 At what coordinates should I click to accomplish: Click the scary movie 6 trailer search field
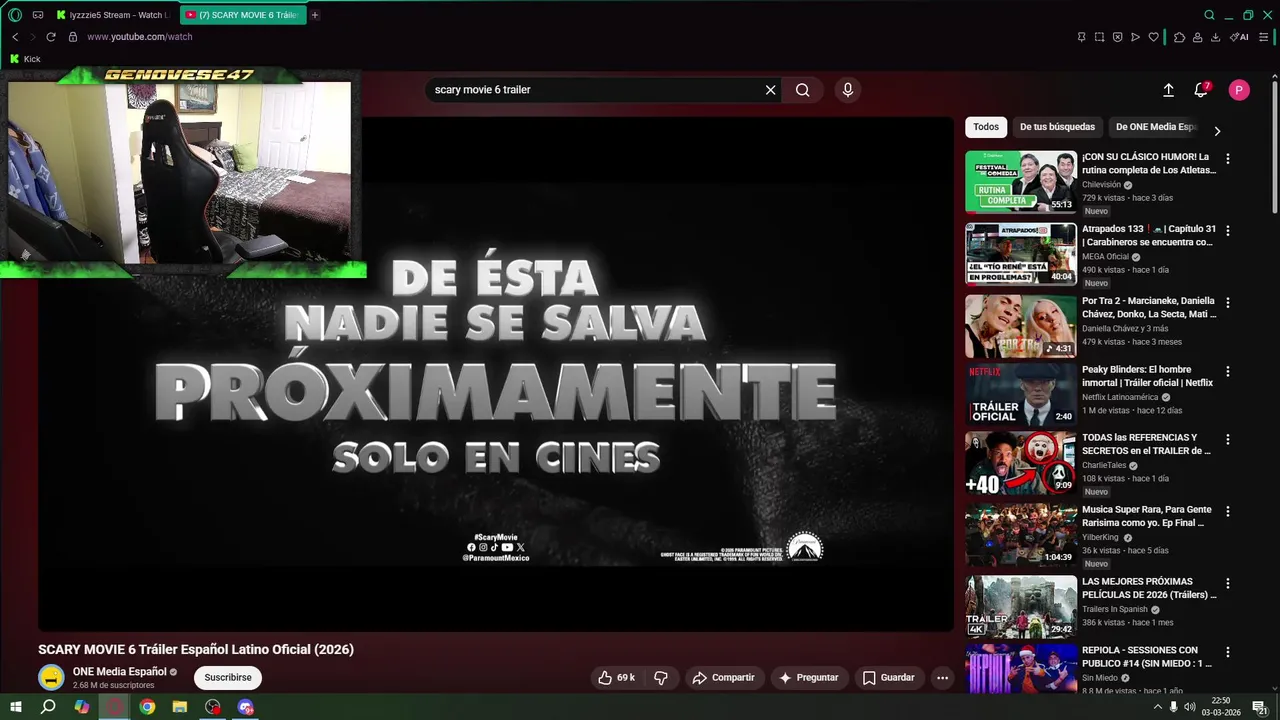pyautogui.click(x=596, y=90)
